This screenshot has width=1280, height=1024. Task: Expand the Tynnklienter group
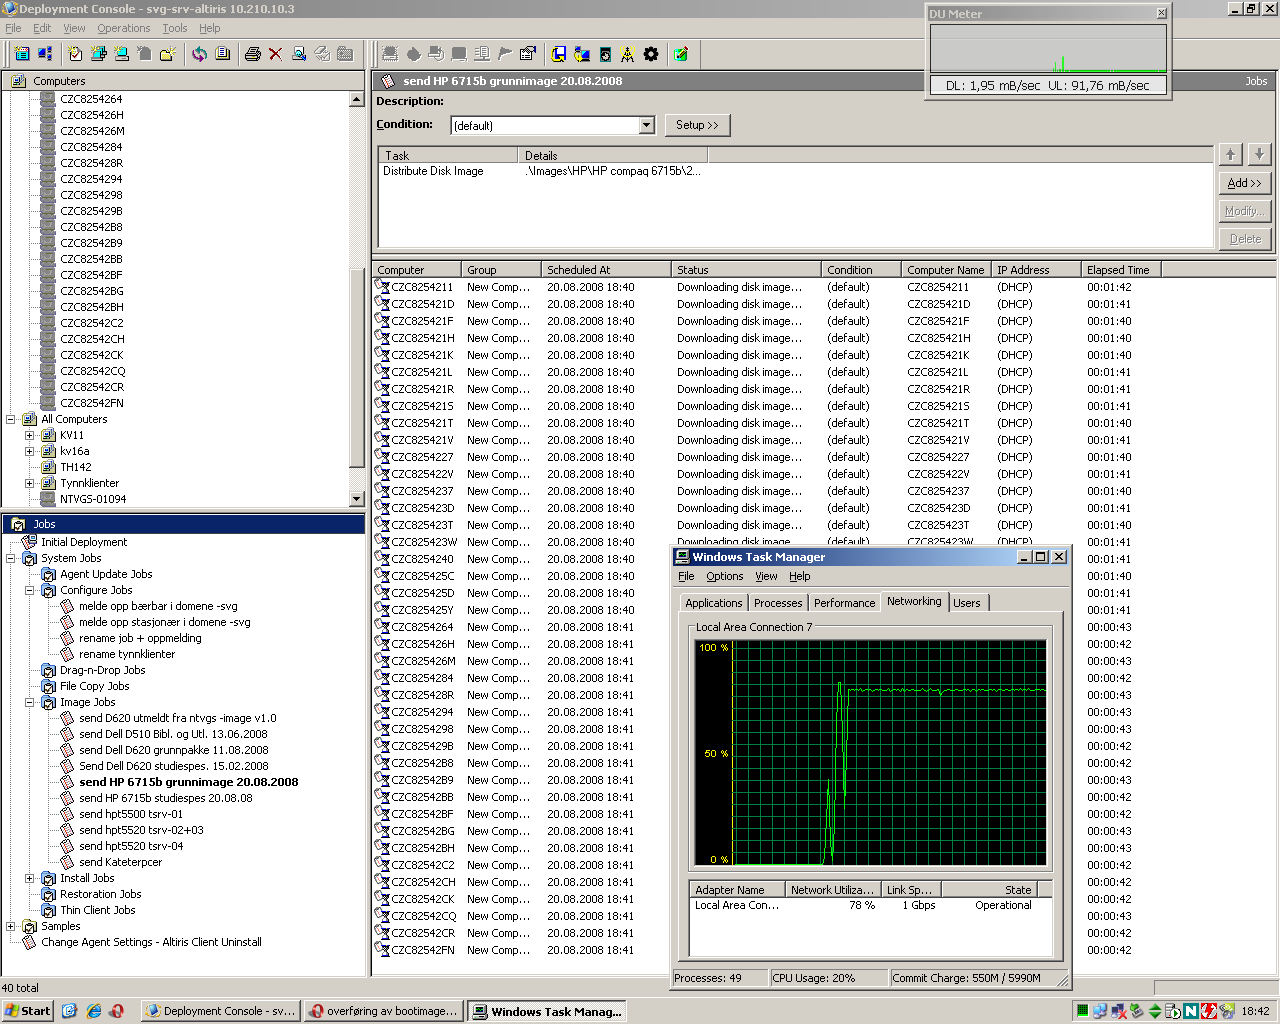[x=30, y=483]
